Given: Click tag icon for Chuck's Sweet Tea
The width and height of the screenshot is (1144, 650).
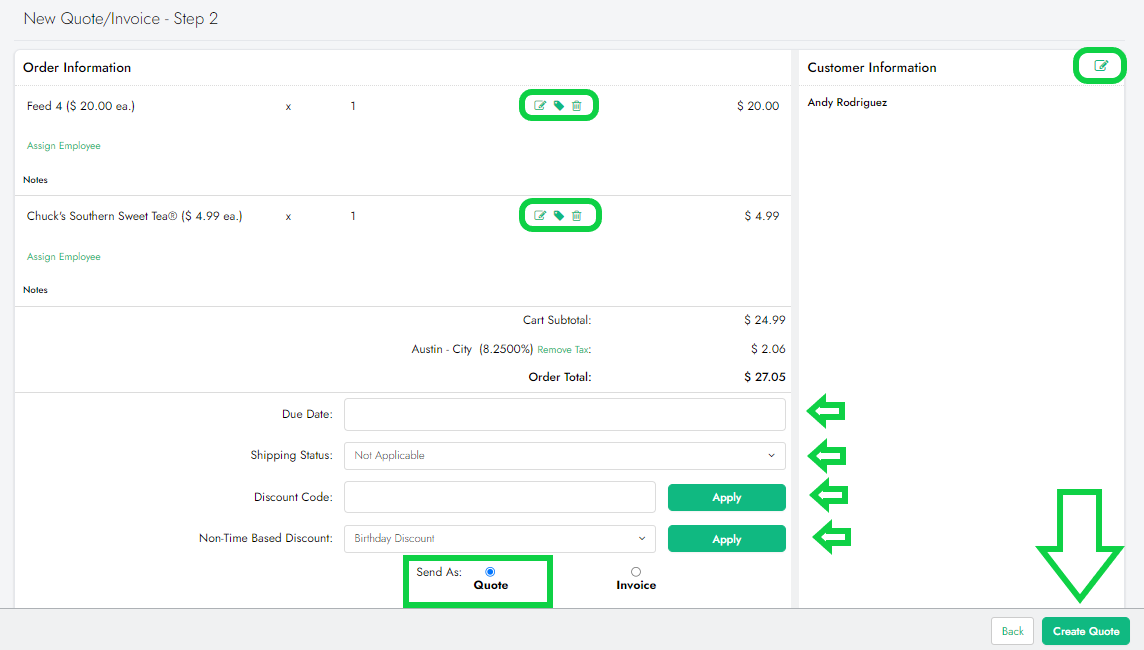Looking at the screenshot, I should [x=559, y=216].
